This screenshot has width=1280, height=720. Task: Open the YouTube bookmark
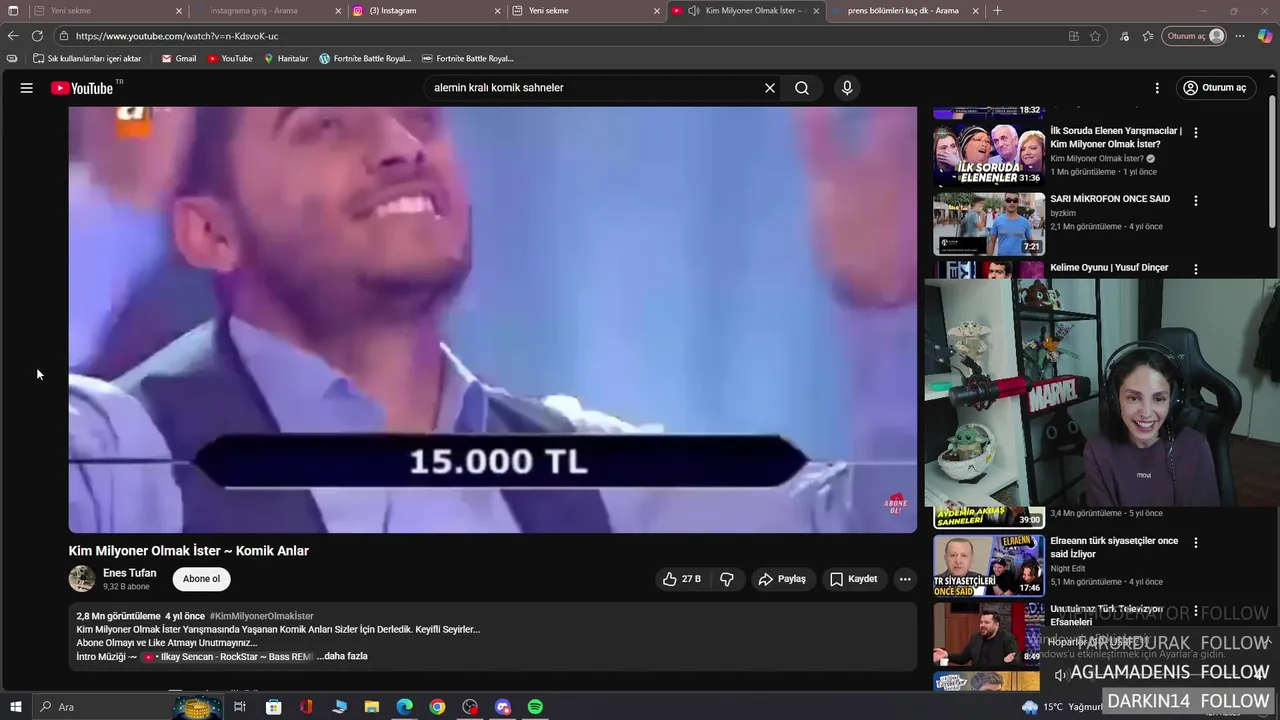click(230, 58)
